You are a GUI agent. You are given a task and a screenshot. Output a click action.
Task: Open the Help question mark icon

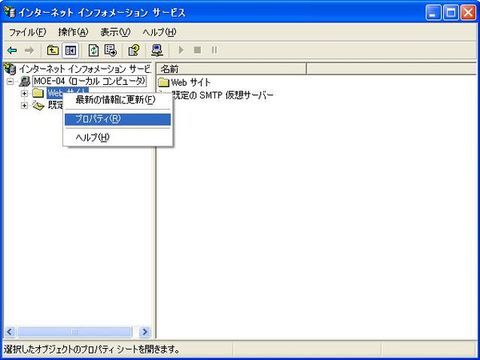pyautogui.click(x=134, y=51)
